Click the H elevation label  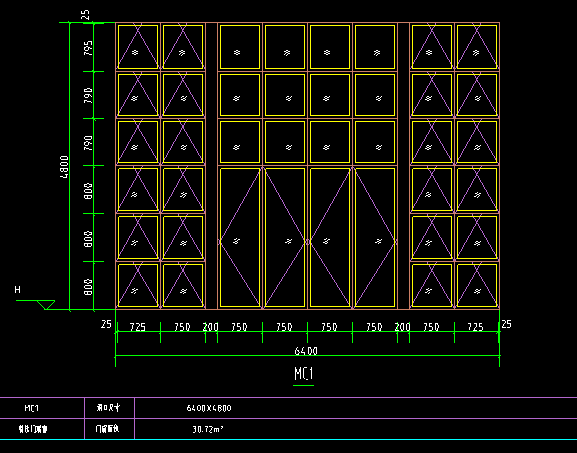17,290
